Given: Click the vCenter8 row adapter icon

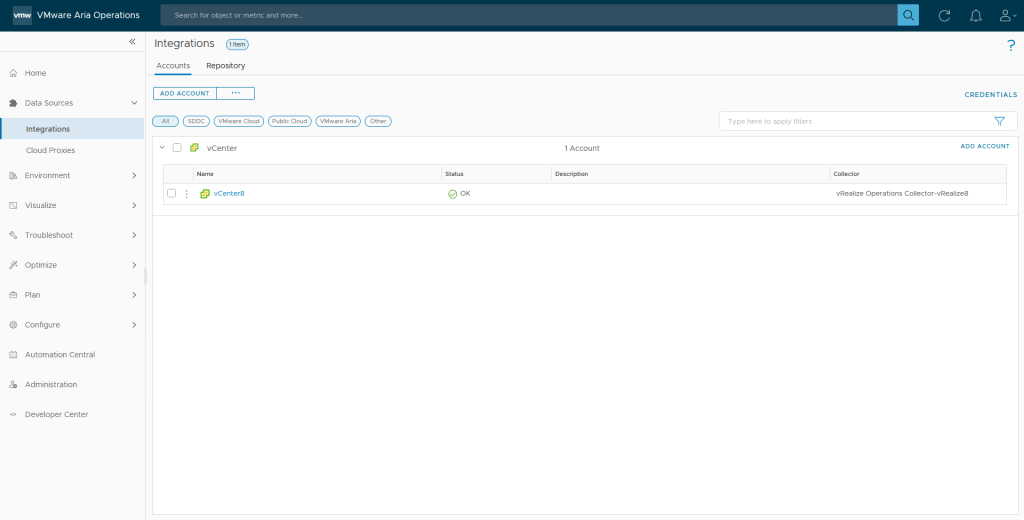Looking at the screenshot, I should pyautogui.click(x=204, y=193).
